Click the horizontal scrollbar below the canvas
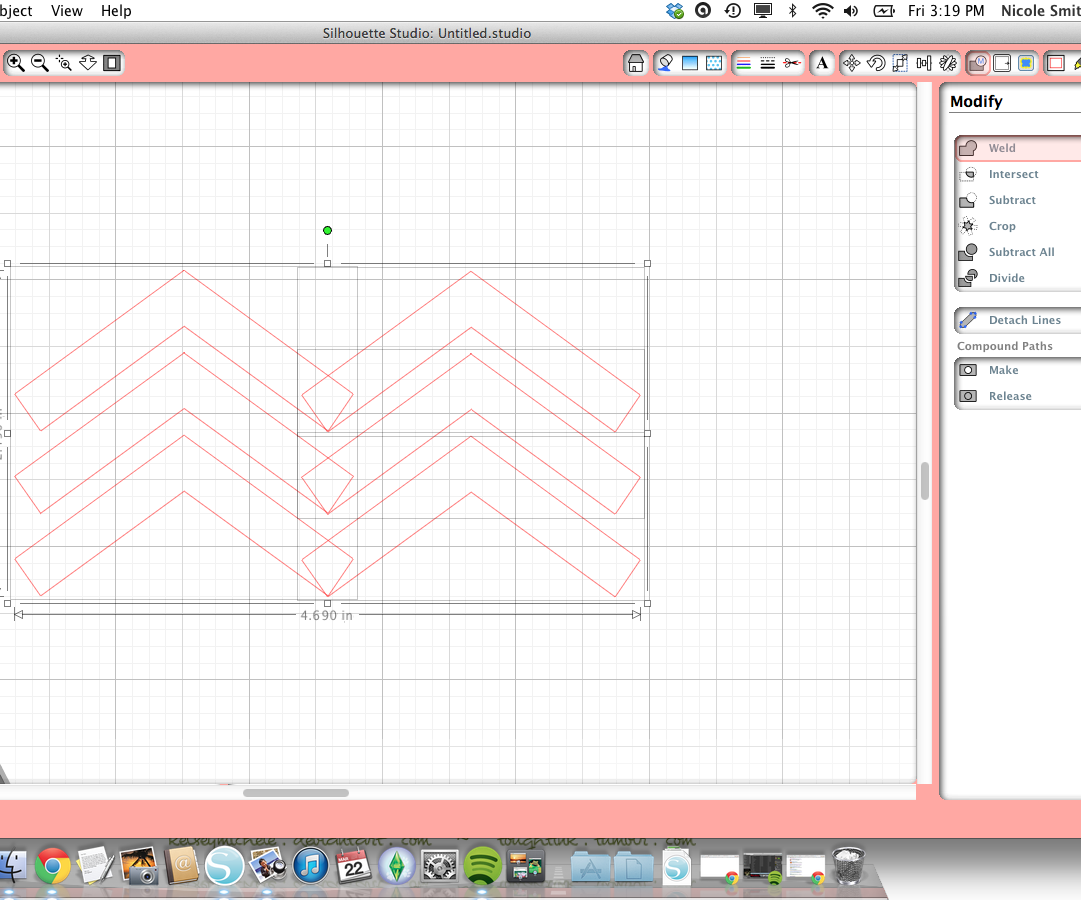This screenshot has height=900, width=1081. click(295, 792)
